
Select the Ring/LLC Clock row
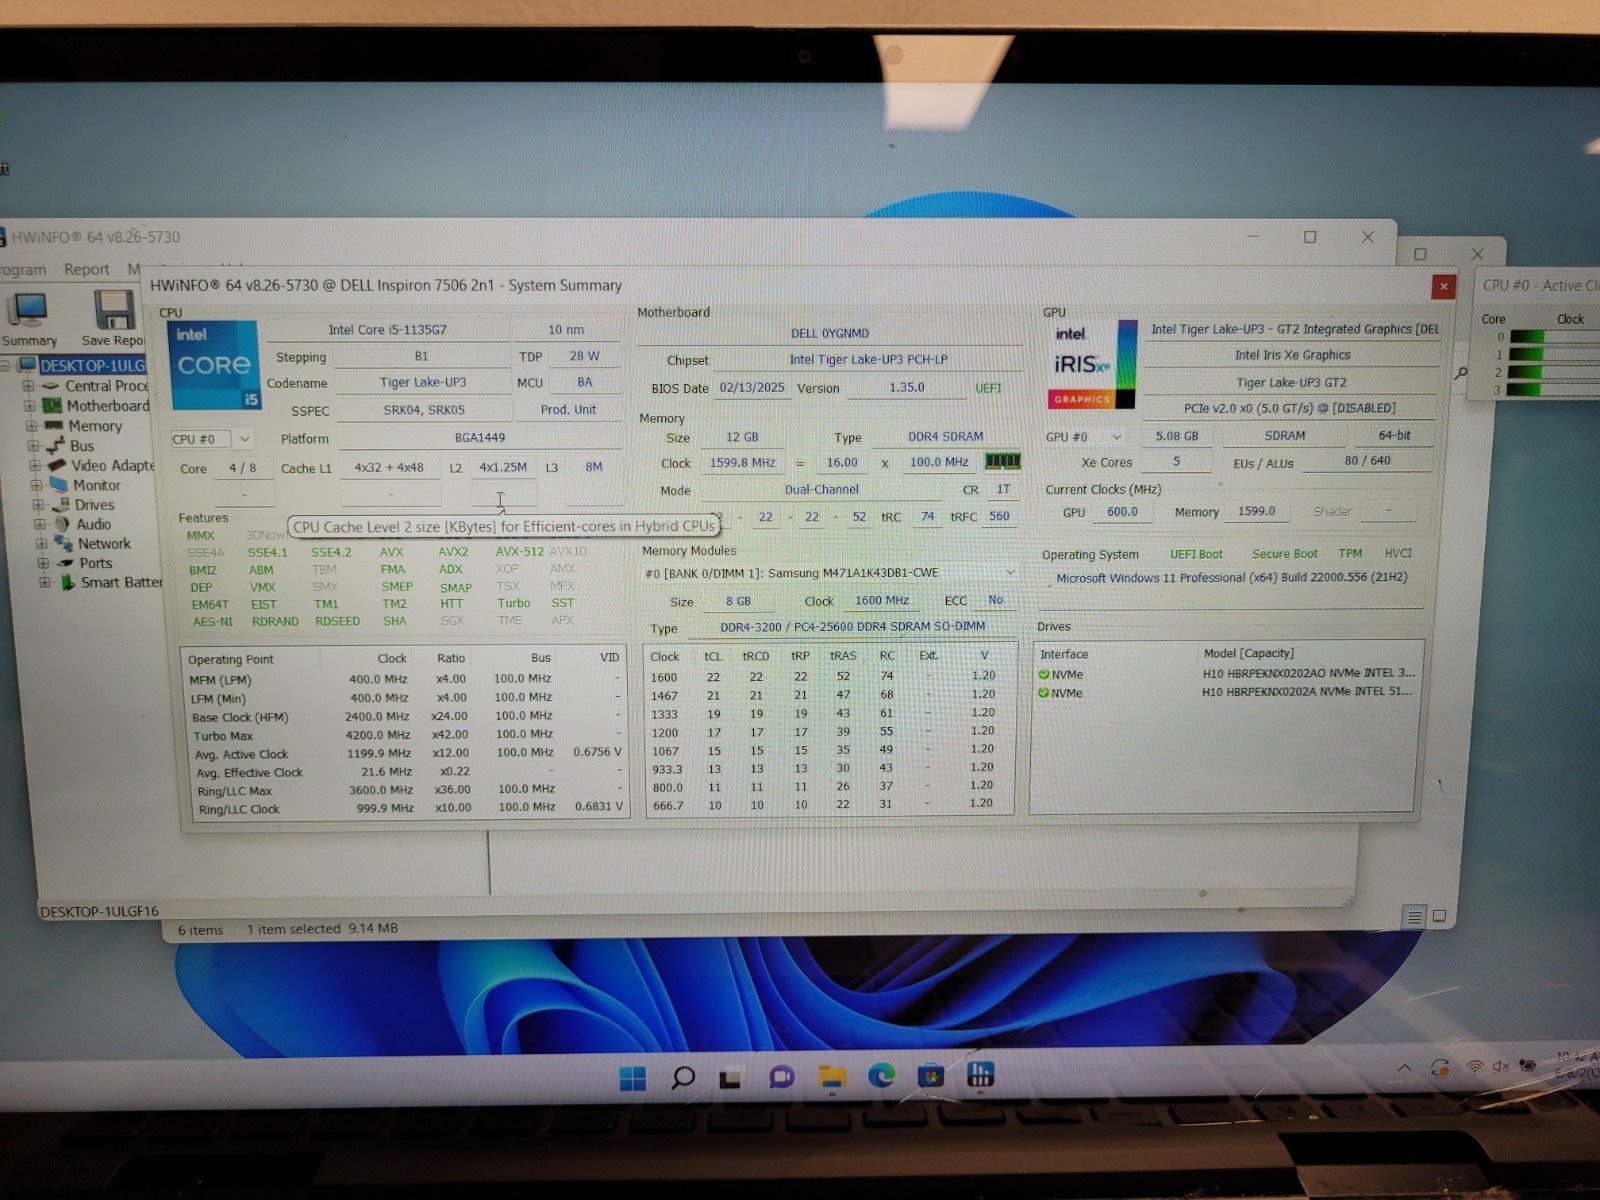tap(406, 808)
